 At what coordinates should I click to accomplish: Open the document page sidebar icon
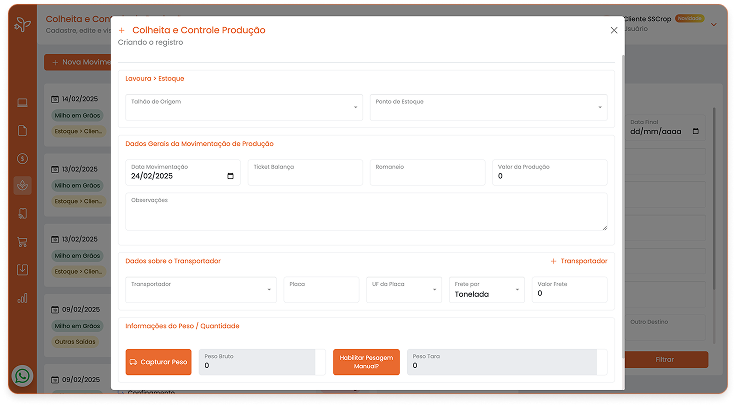click(22, 130)
